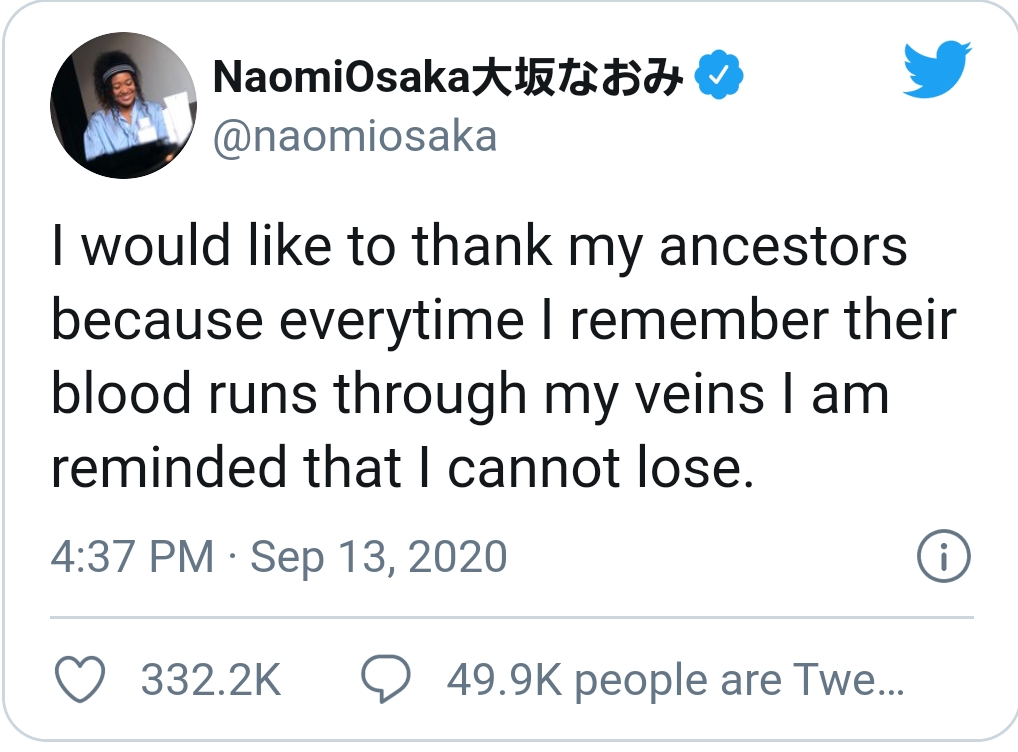Click the reply speech bubble icon
Viewport: 1018px width, 752px height.
(385, 681)
